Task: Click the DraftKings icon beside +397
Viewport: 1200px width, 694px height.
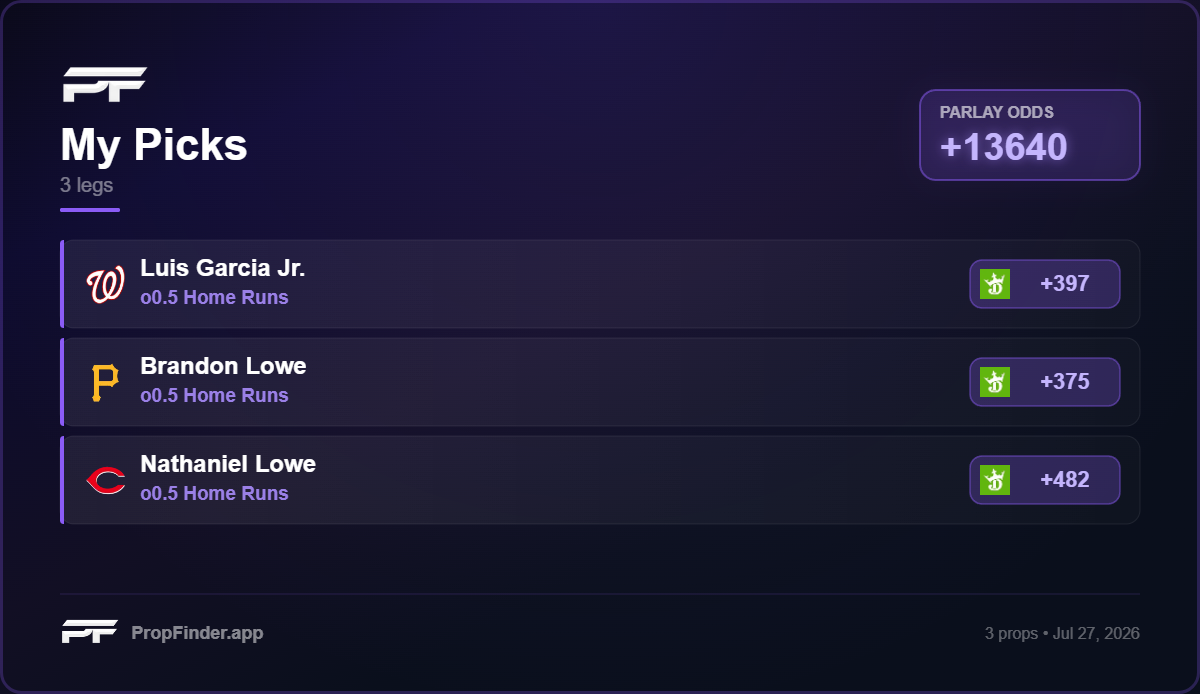Action: (995, 284)
